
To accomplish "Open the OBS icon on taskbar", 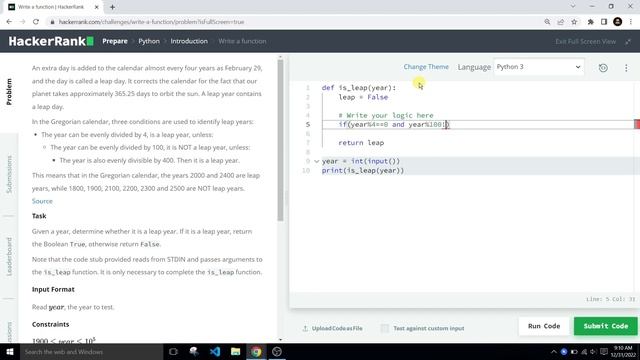I will (277, 351).
